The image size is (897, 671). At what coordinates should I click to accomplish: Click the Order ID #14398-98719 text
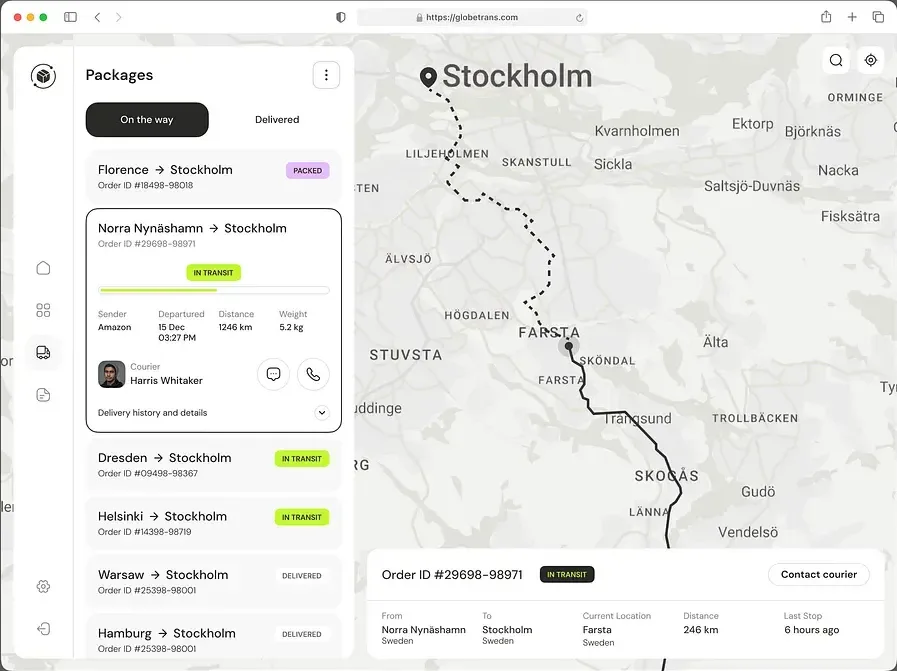(145, 532)
